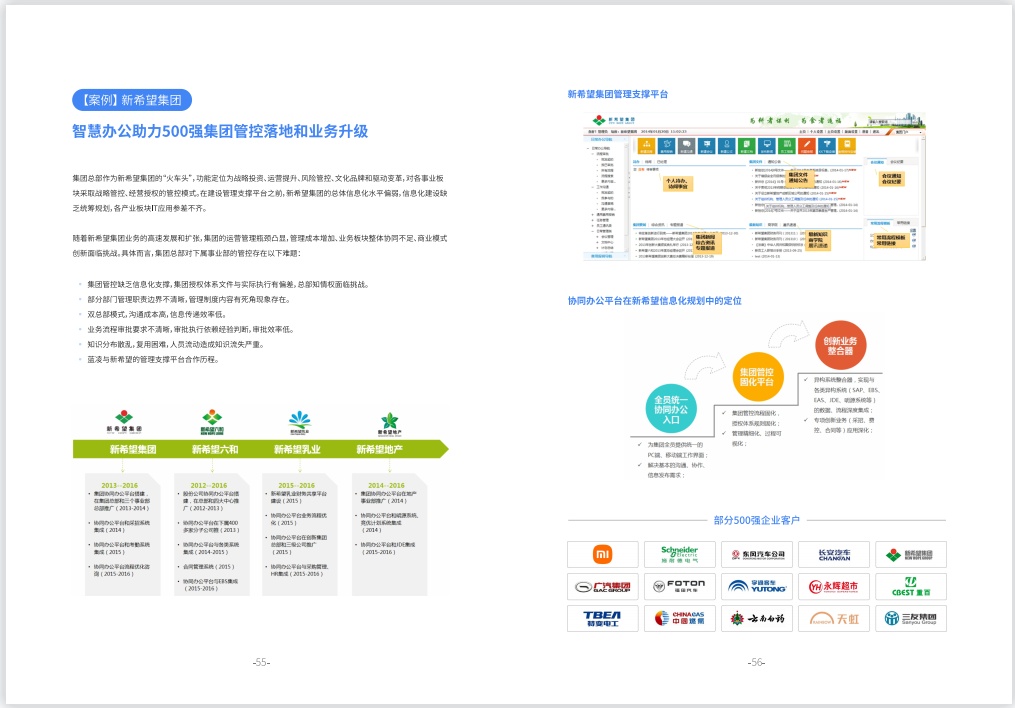This screenshot has width=1015, height=708.
Task: Select the bullet 双总部模式,沟通成本高,信息传递效率低
Action: 157,315
